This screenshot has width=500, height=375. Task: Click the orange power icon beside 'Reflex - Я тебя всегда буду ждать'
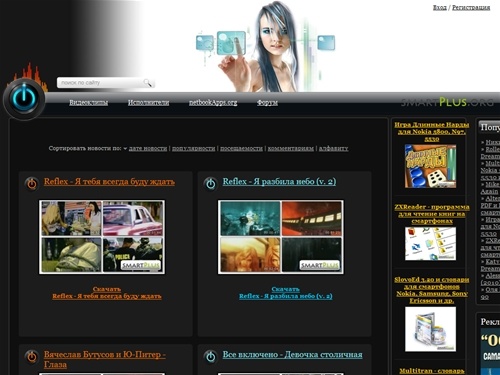pyautogui.click(x=32, y=183)
